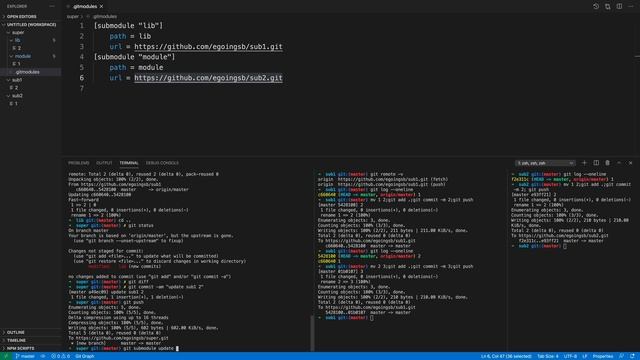Select the Terminal panel tab
Viewport: 640px width, 360px height.
[x=129, y=163]
